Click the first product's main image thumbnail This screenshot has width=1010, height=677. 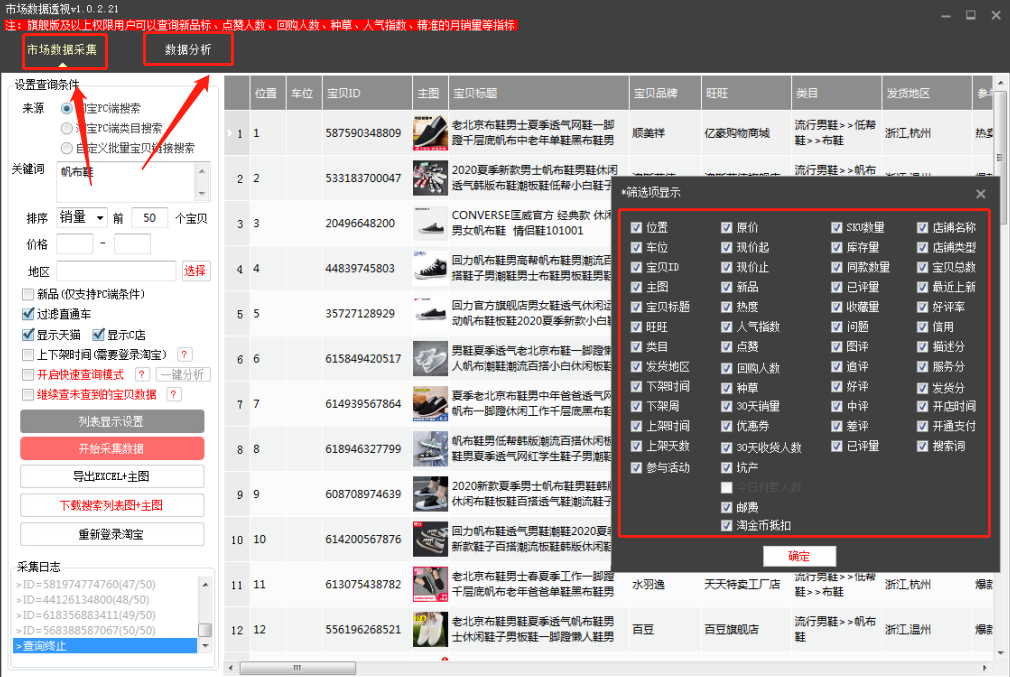click(429, 132)
